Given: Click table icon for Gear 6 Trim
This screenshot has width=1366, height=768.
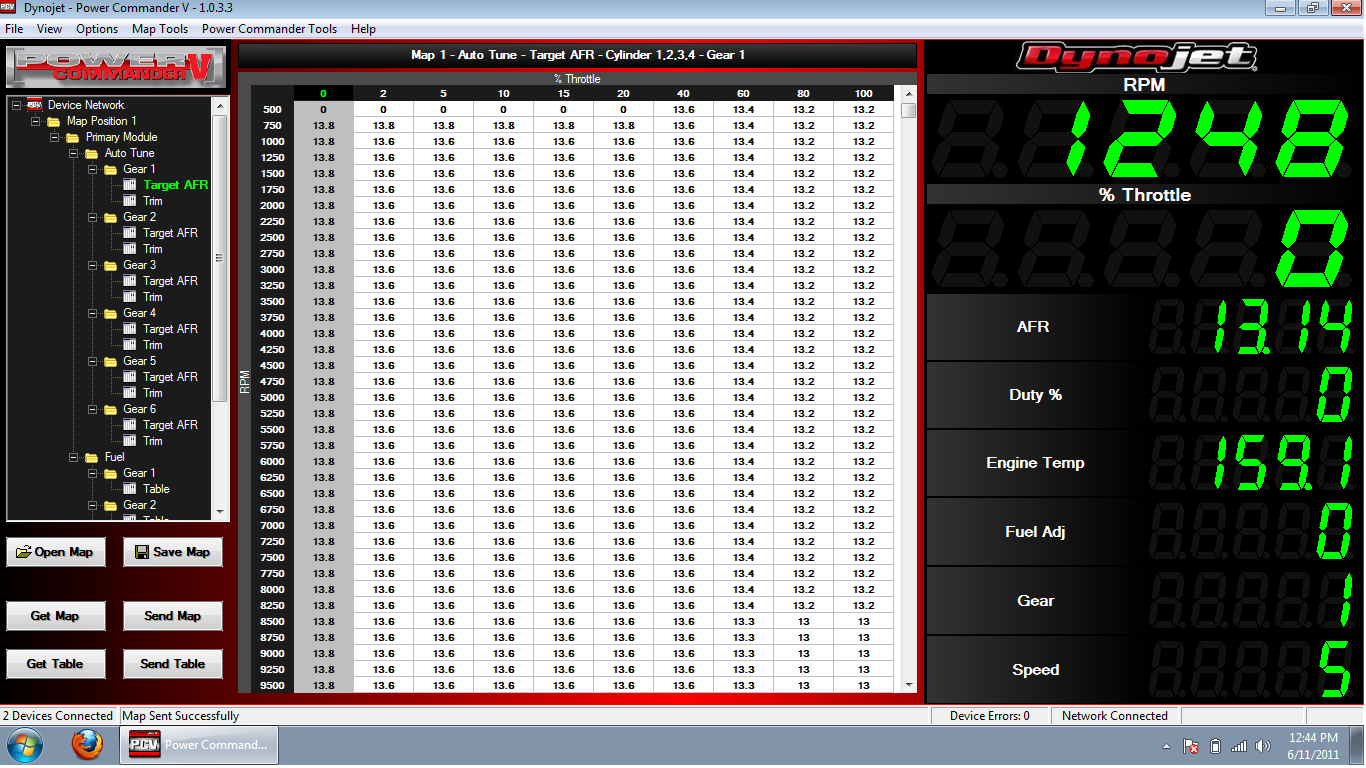Looking at the screenshot, I should pyautogui.click(x=129, y=441).
